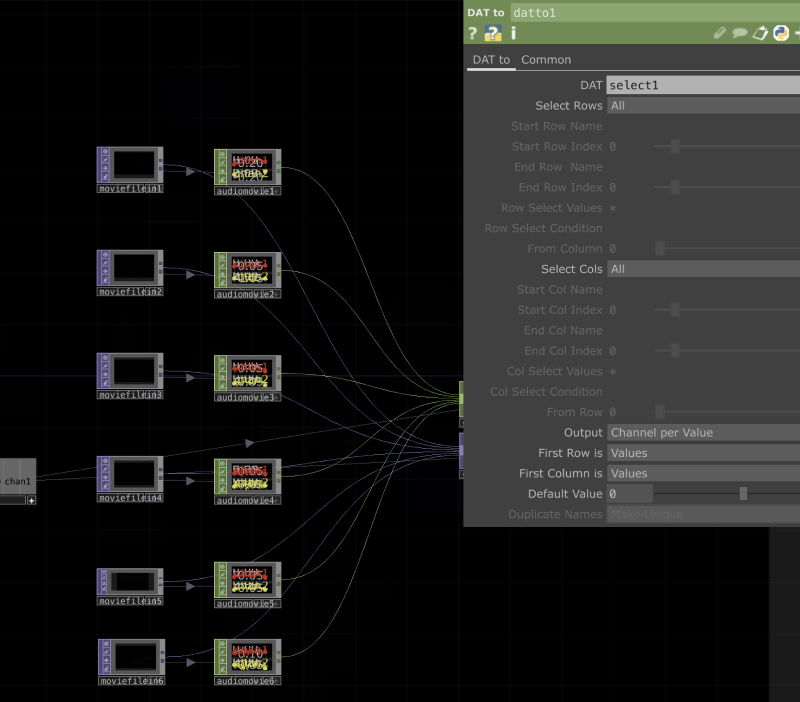Open the Output 'Channel per Value' dropdown
Image resolution: width=800 pixels, height=702 pixels.
click(702, 432)
